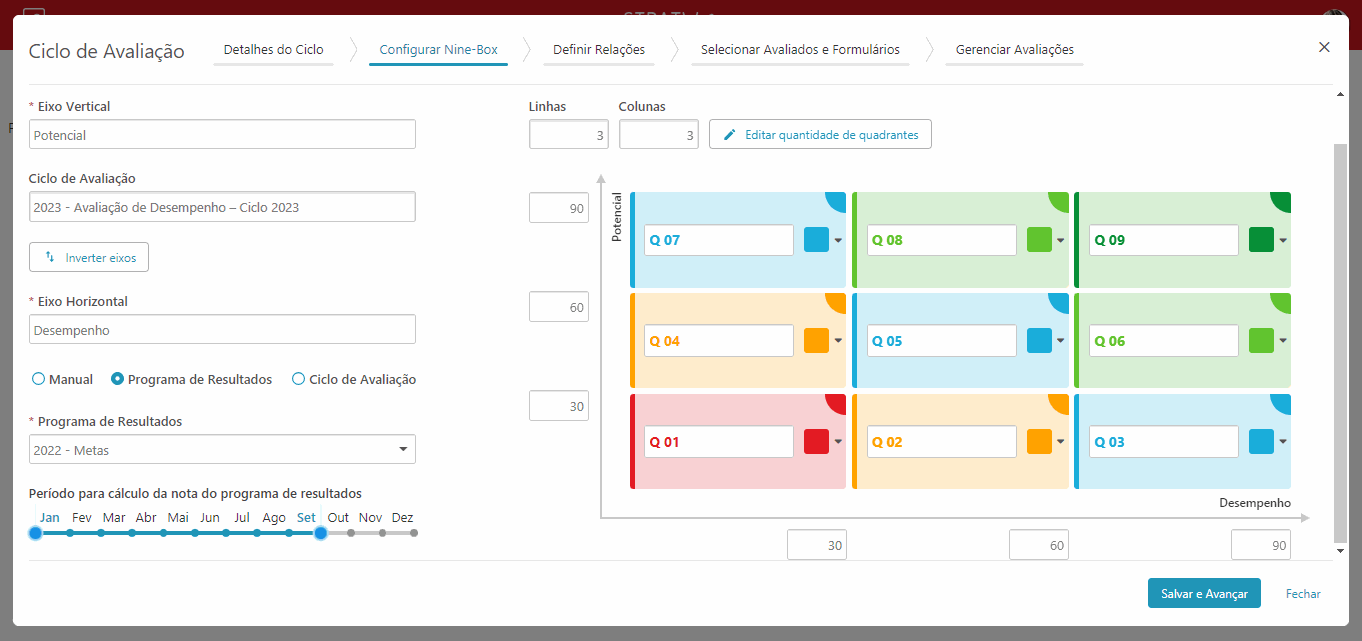The width and height of the screenshot is (1362, 641).
Task: Open the Programa de Resultados dropdown
Action: (222, 449)
